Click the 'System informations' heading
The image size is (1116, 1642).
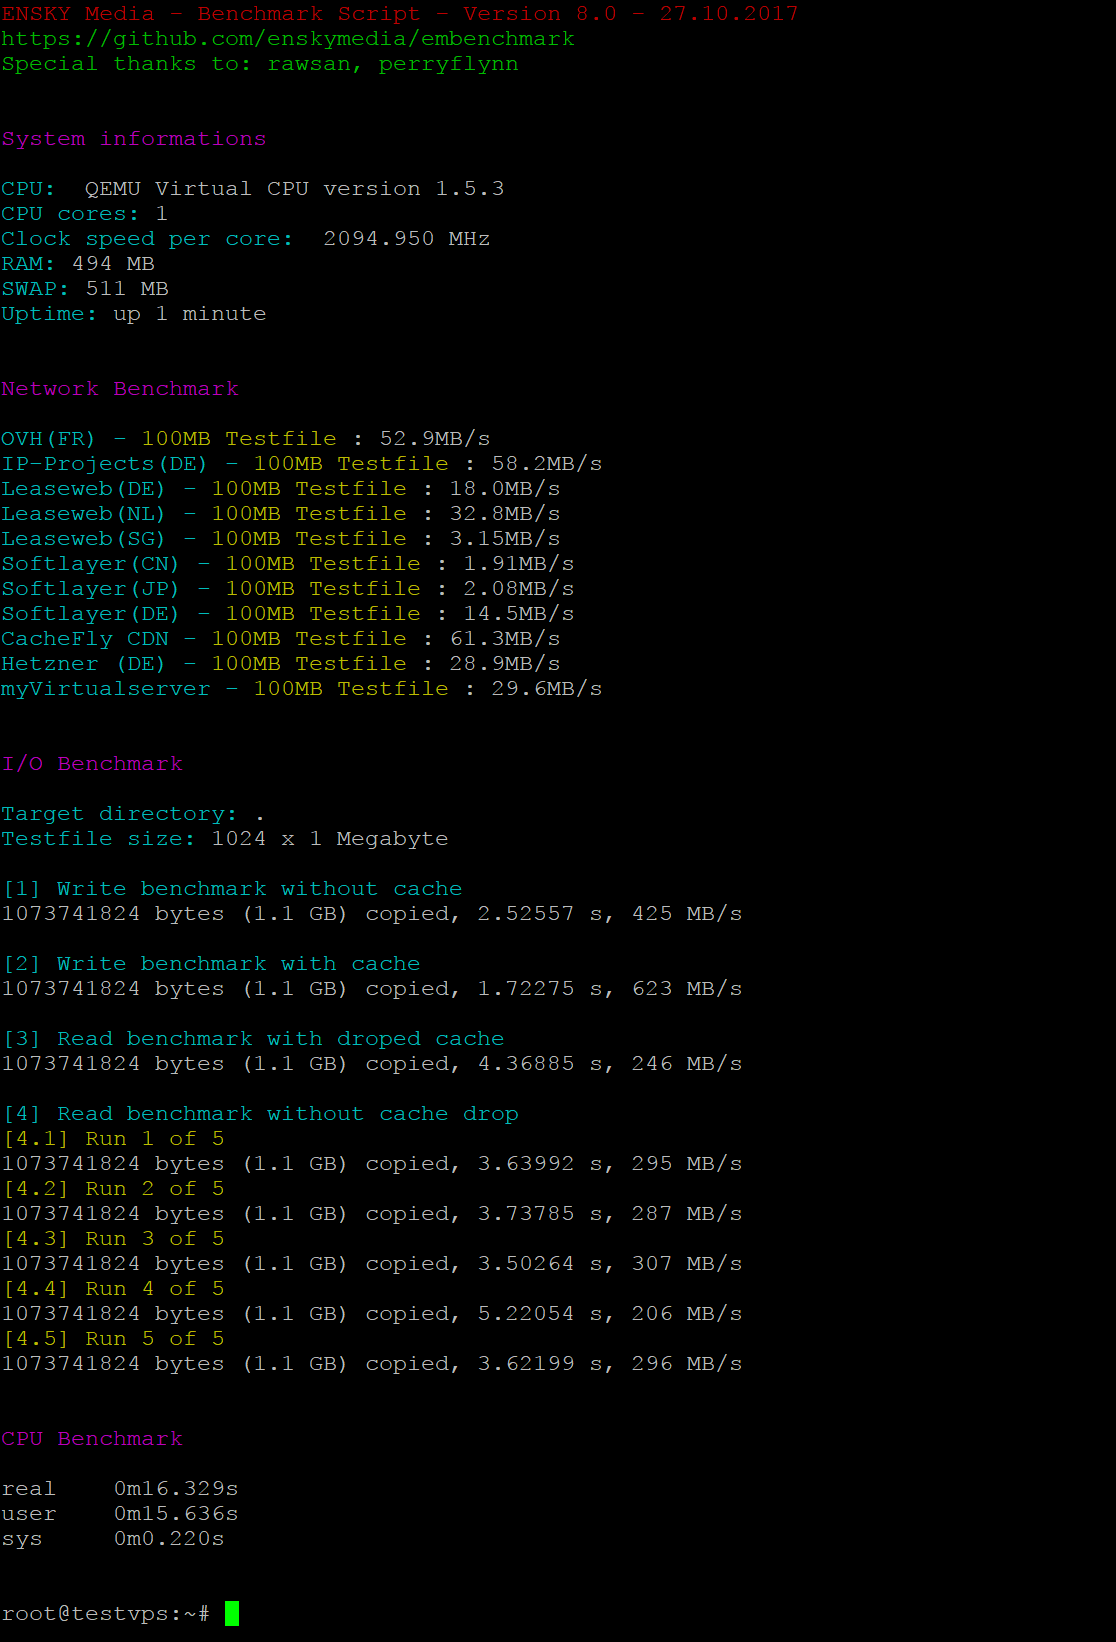(134, 139)
